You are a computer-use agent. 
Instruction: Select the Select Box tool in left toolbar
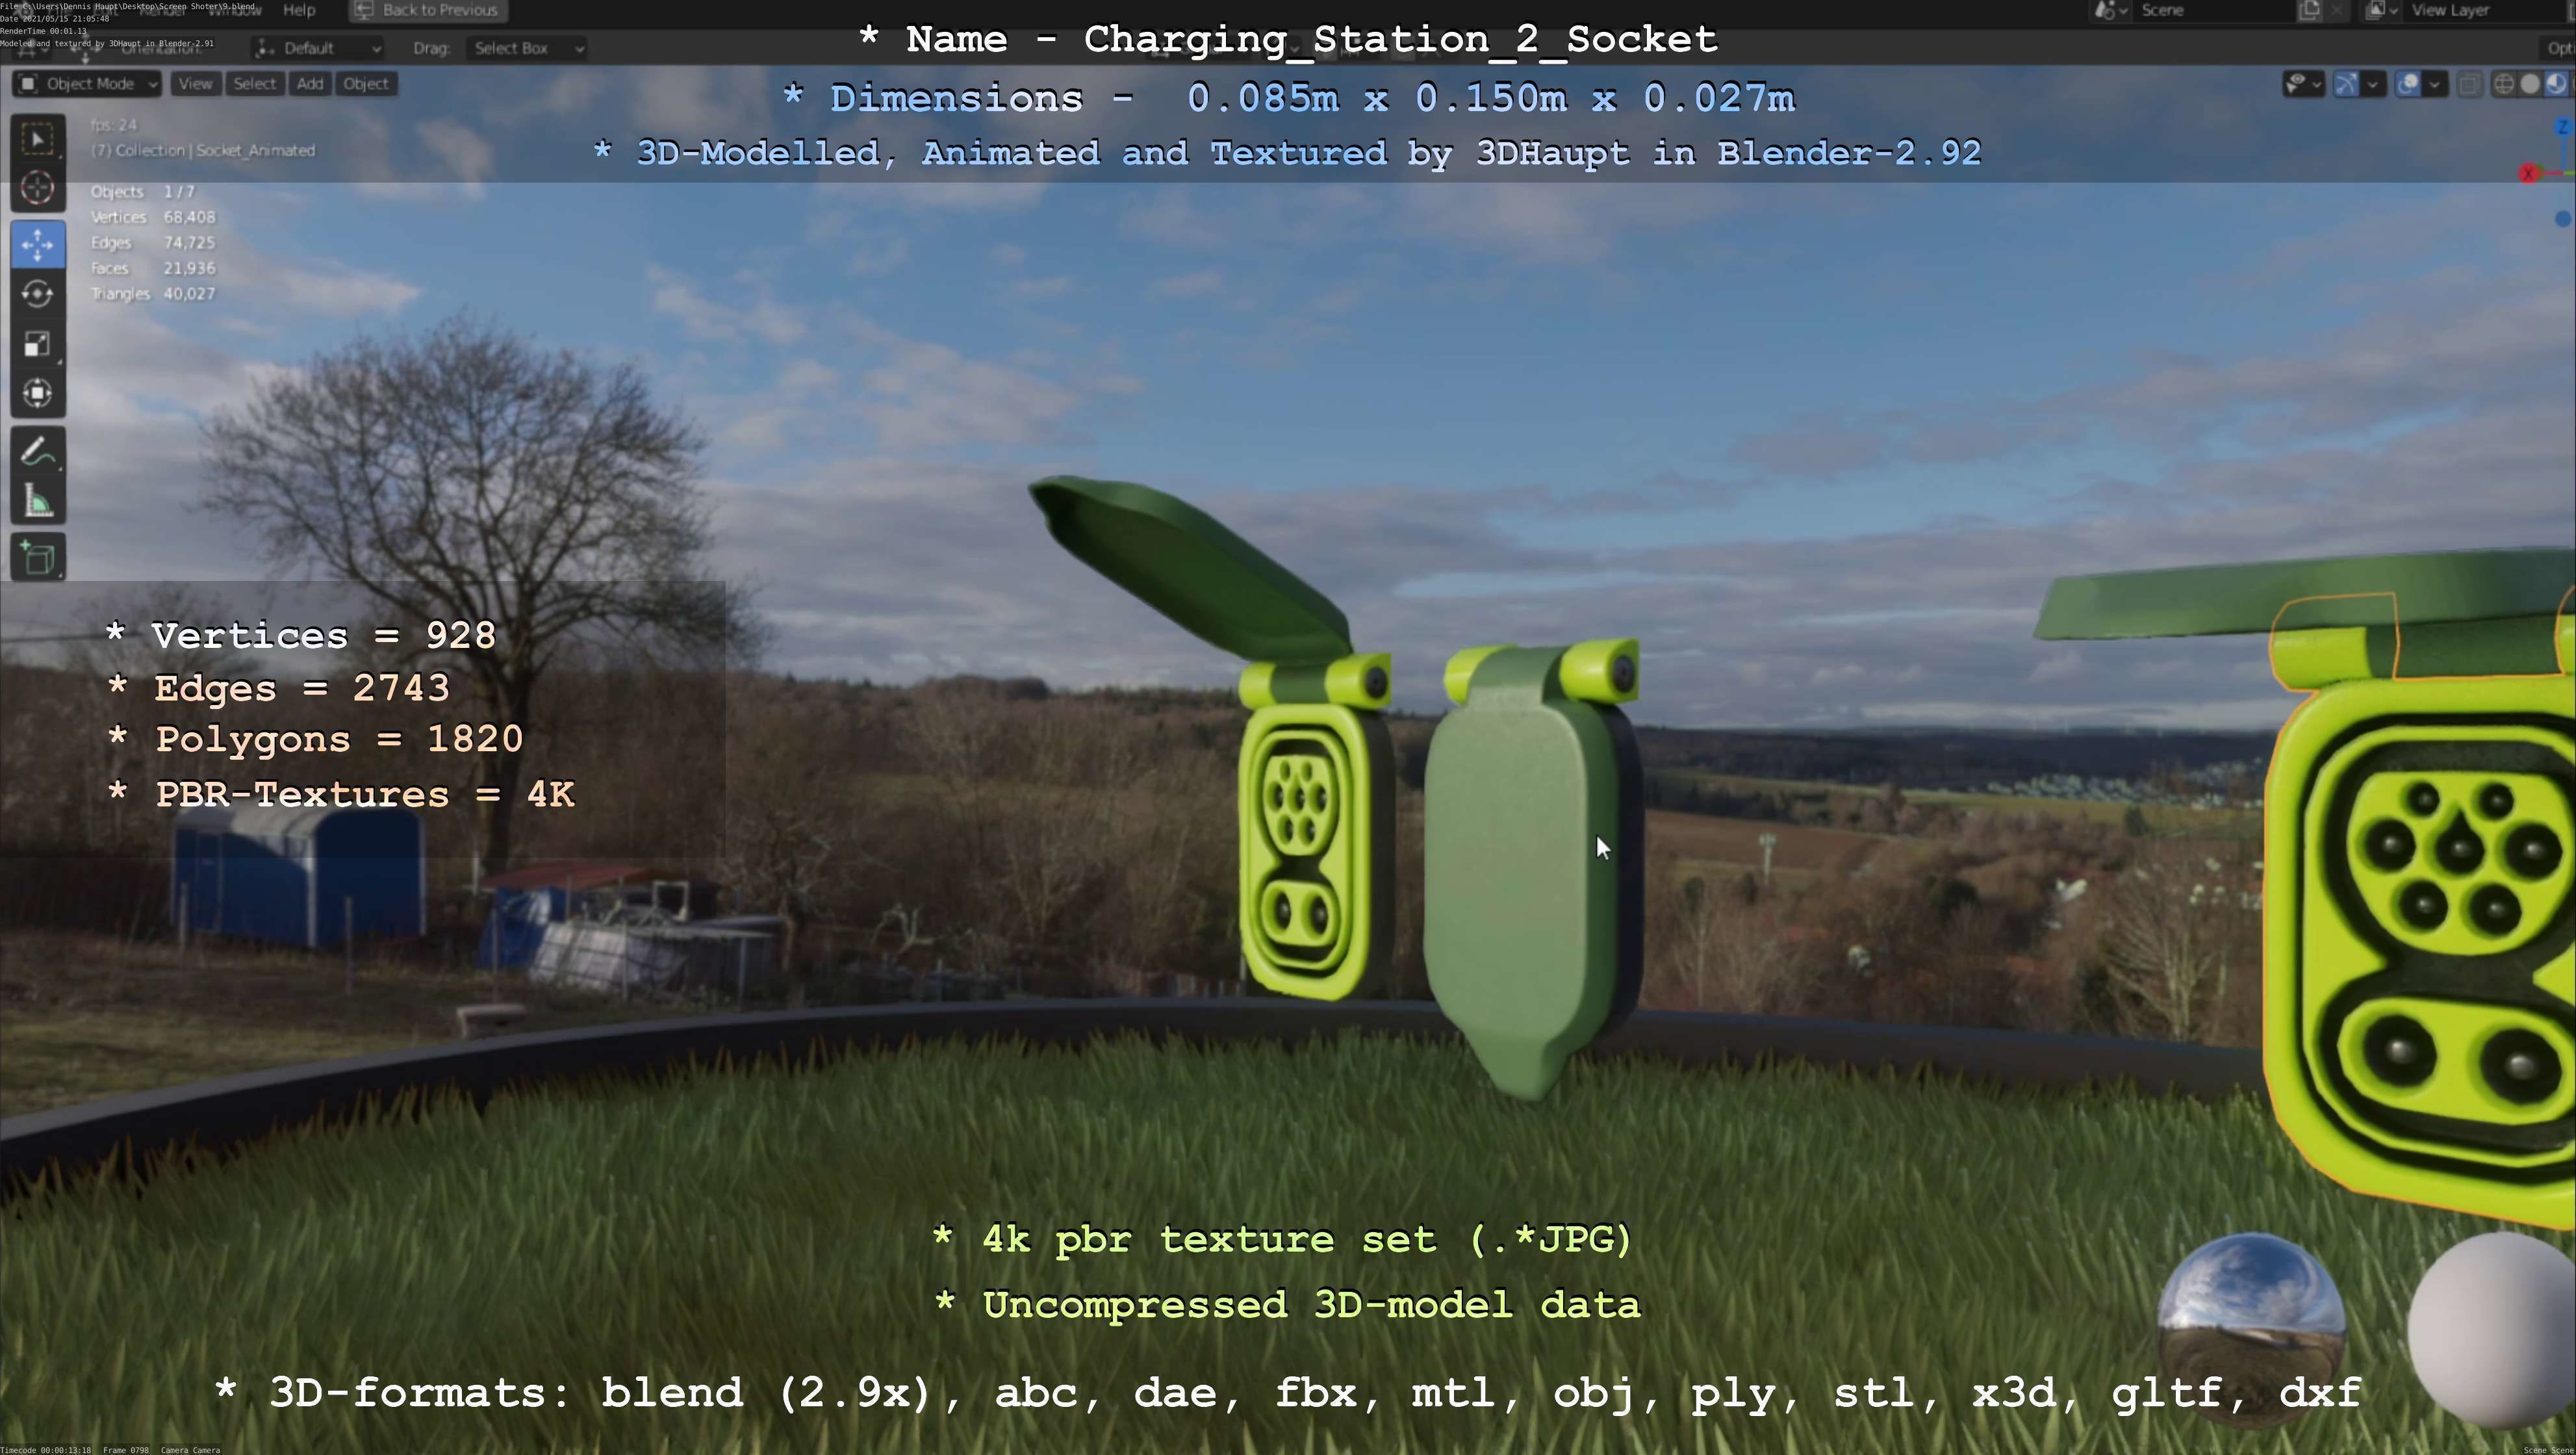[38, 139]
